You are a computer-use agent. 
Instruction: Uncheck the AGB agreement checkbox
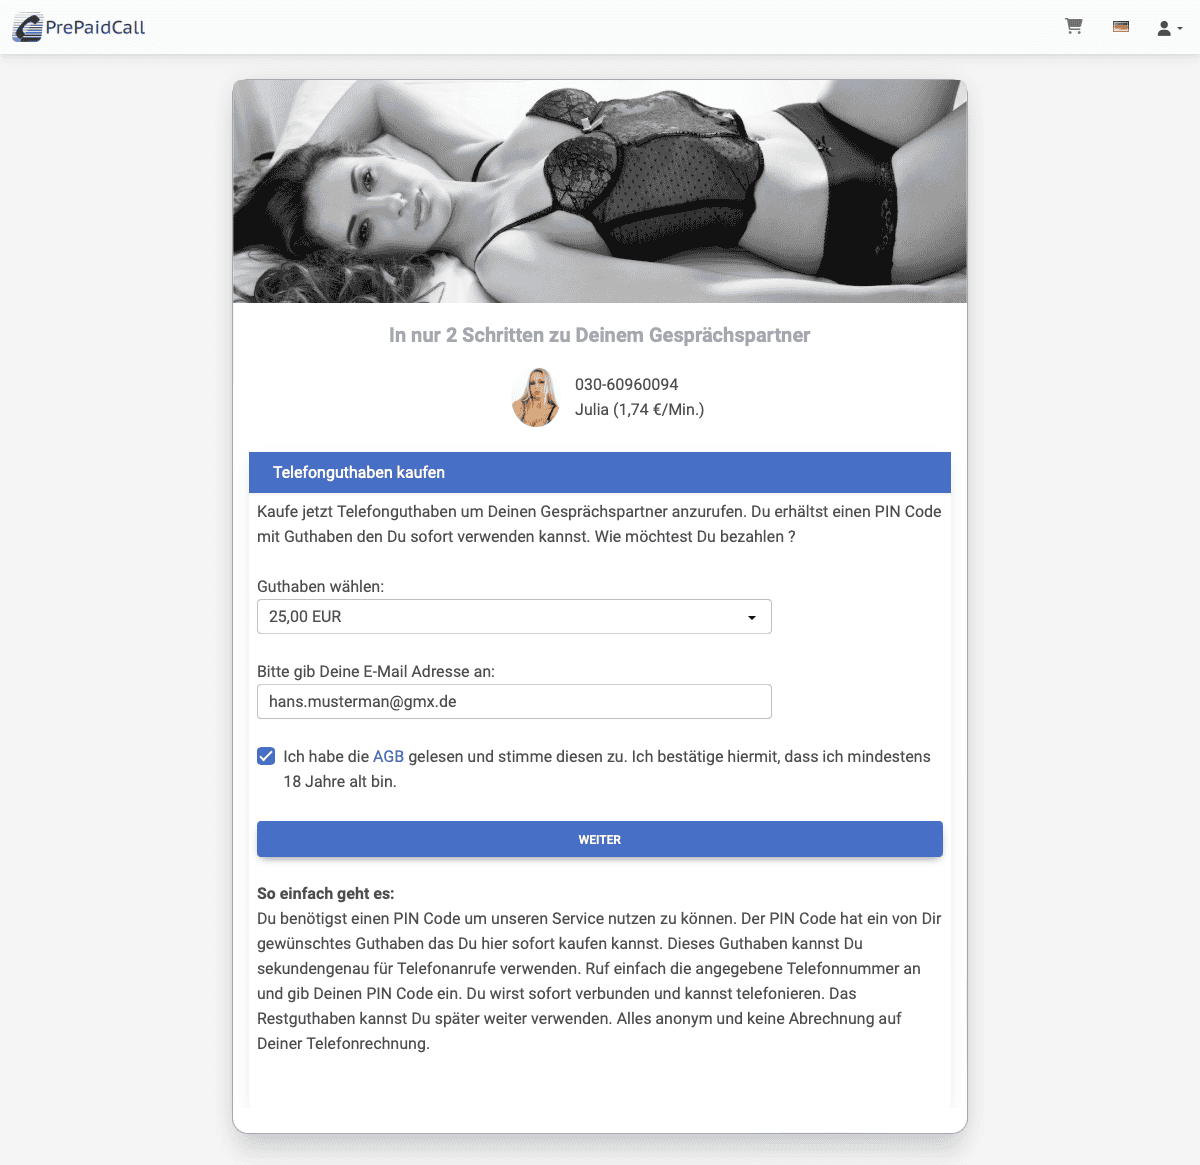coord(266,756)
